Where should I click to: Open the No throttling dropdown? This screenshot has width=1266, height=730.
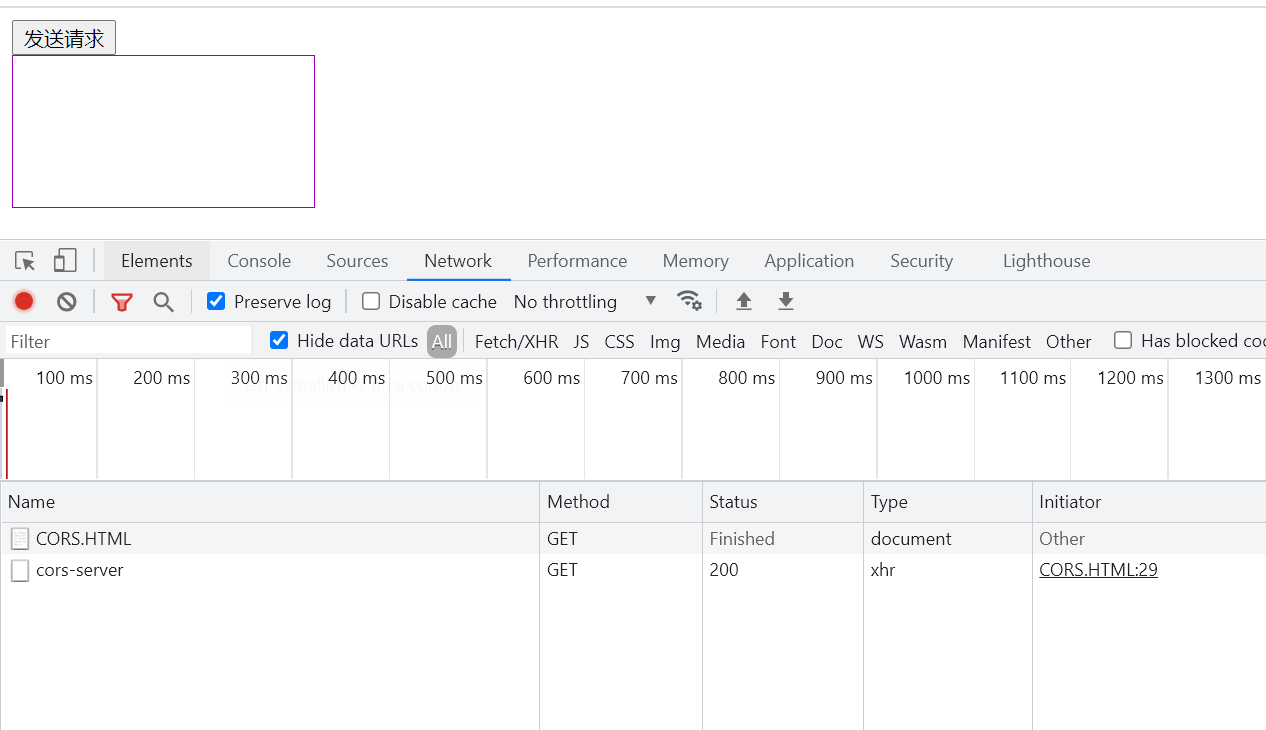[x=585, y=301]
